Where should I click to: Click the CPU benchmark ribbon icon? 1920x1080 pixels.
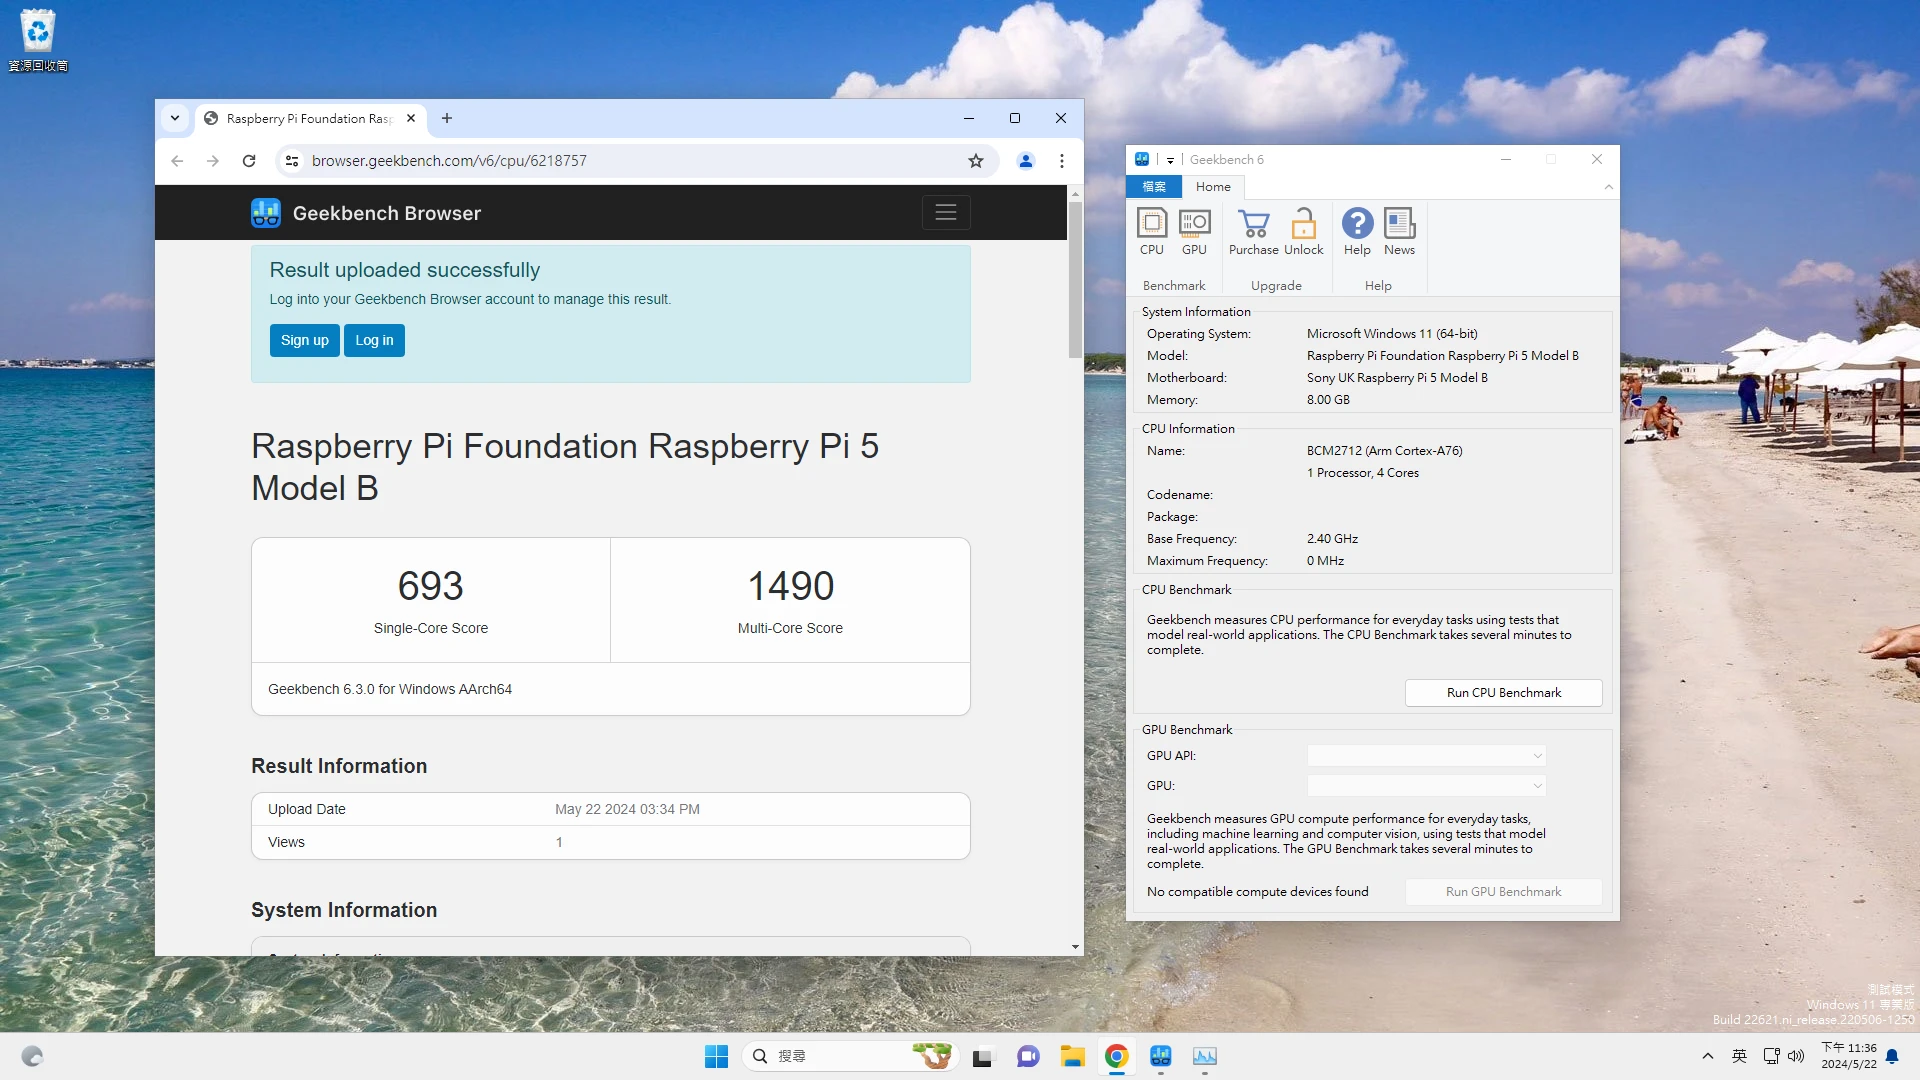click(x=1152, y=231)
